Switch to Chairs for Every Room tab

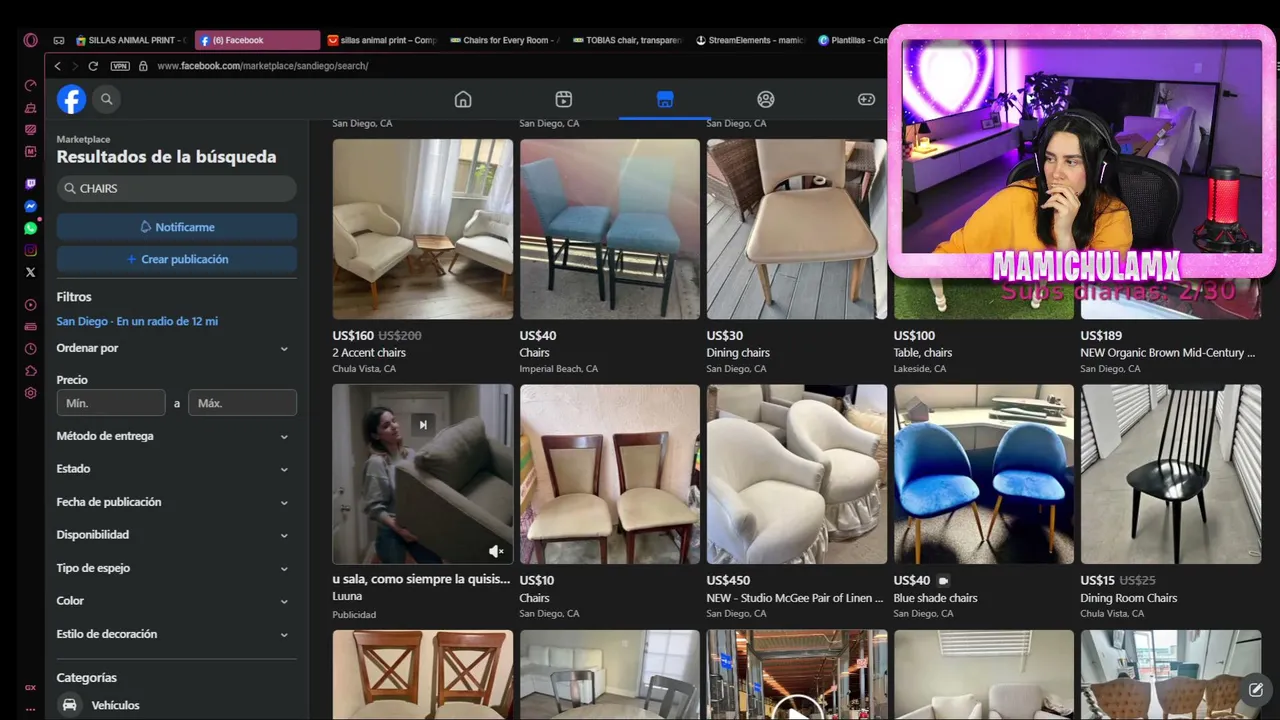[x=506, y=40]
